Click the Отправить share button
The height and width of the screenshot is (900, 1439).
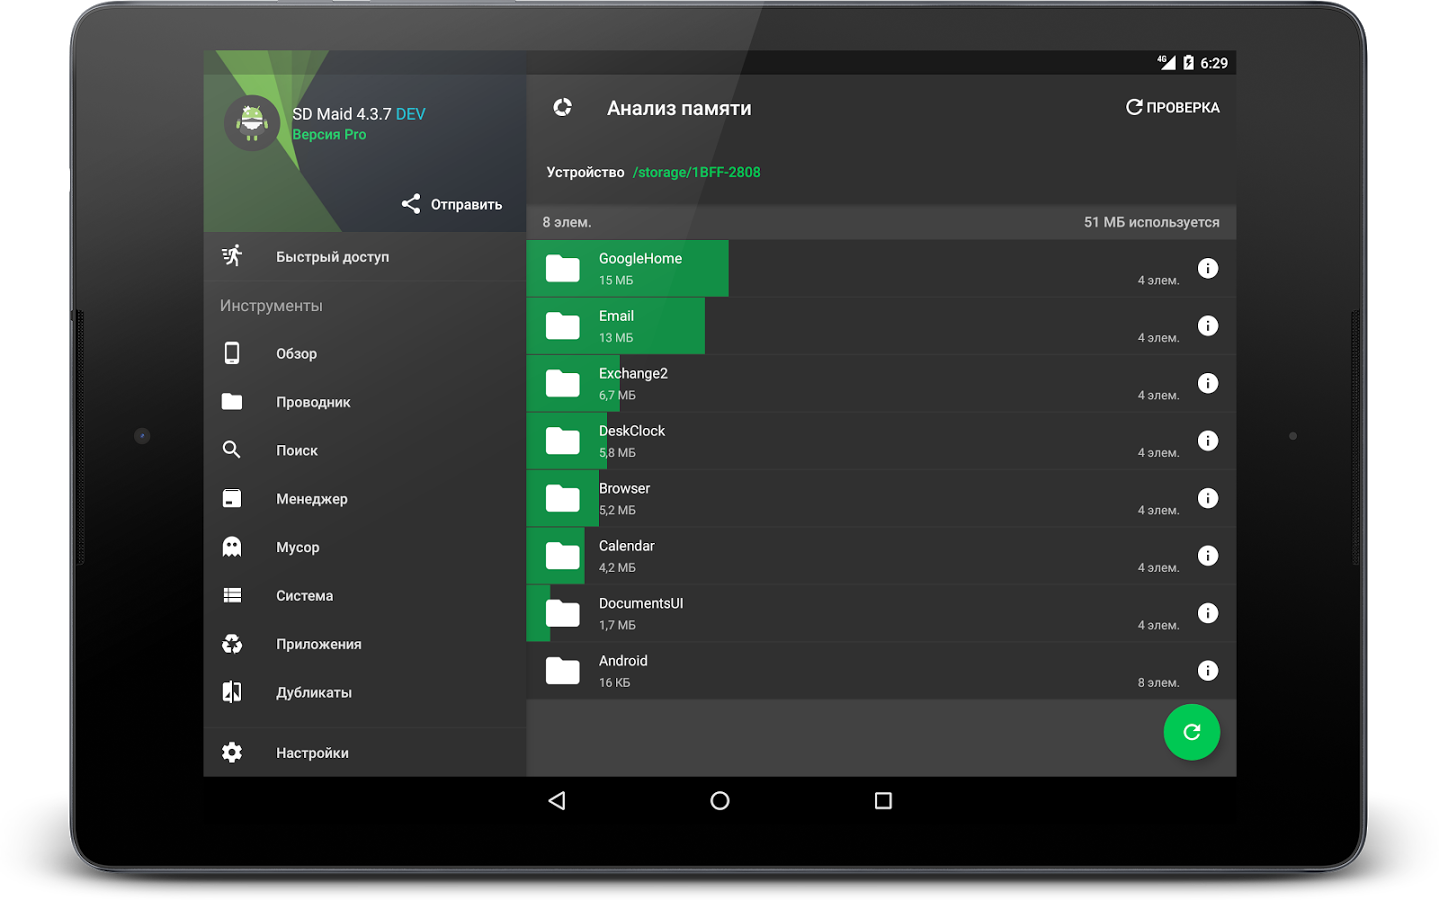pos(452,204)
